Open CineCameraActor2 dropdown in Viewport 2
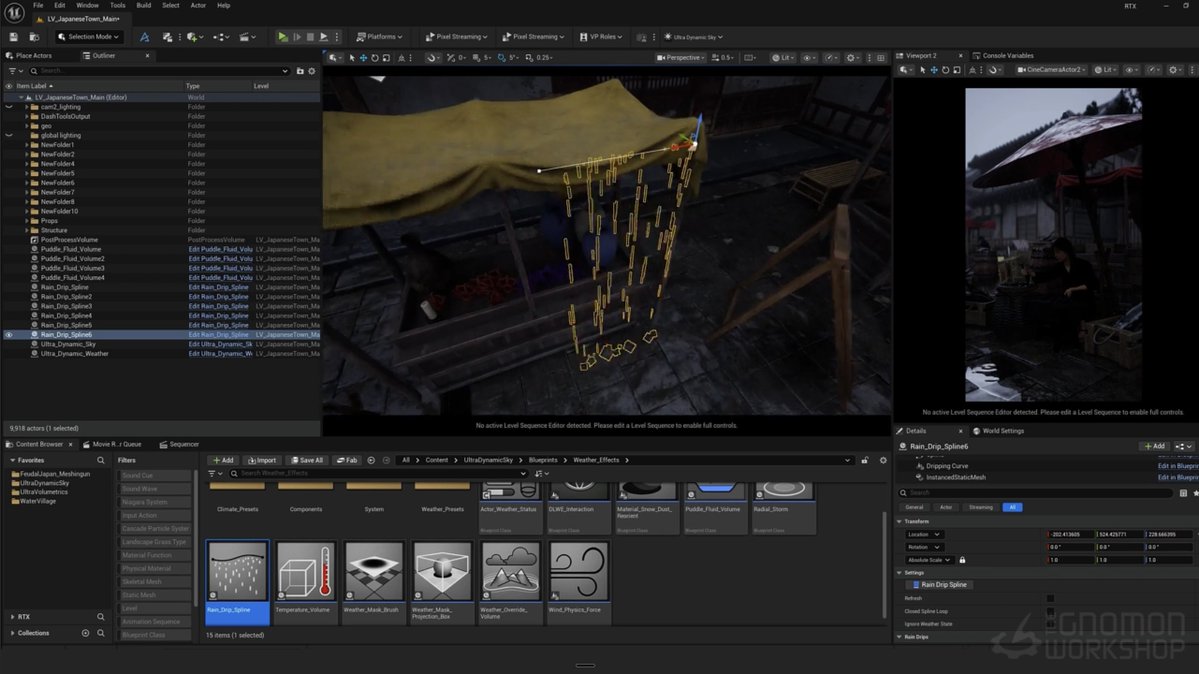Screen dimensions: 1199x674 [1051, 70]
